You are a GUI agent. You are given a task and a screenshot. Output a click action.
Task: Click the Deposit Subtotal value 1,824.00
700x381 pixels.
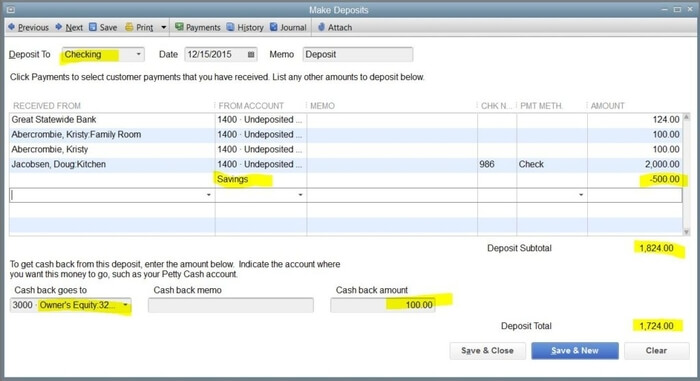[x=656, y=248]
